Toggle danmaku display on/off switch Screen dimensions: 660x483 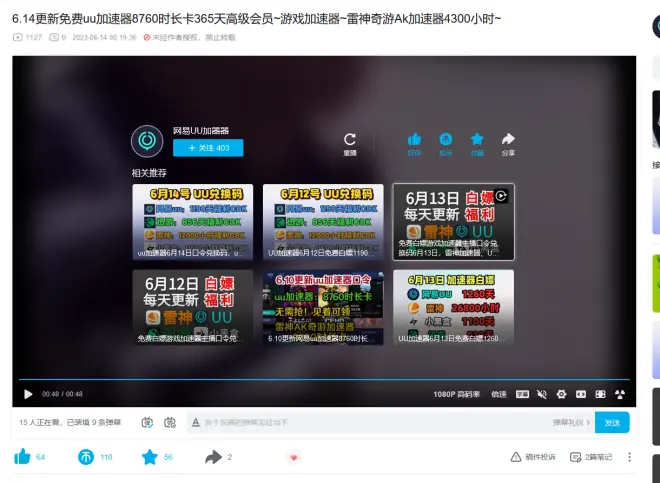(147, 423)
